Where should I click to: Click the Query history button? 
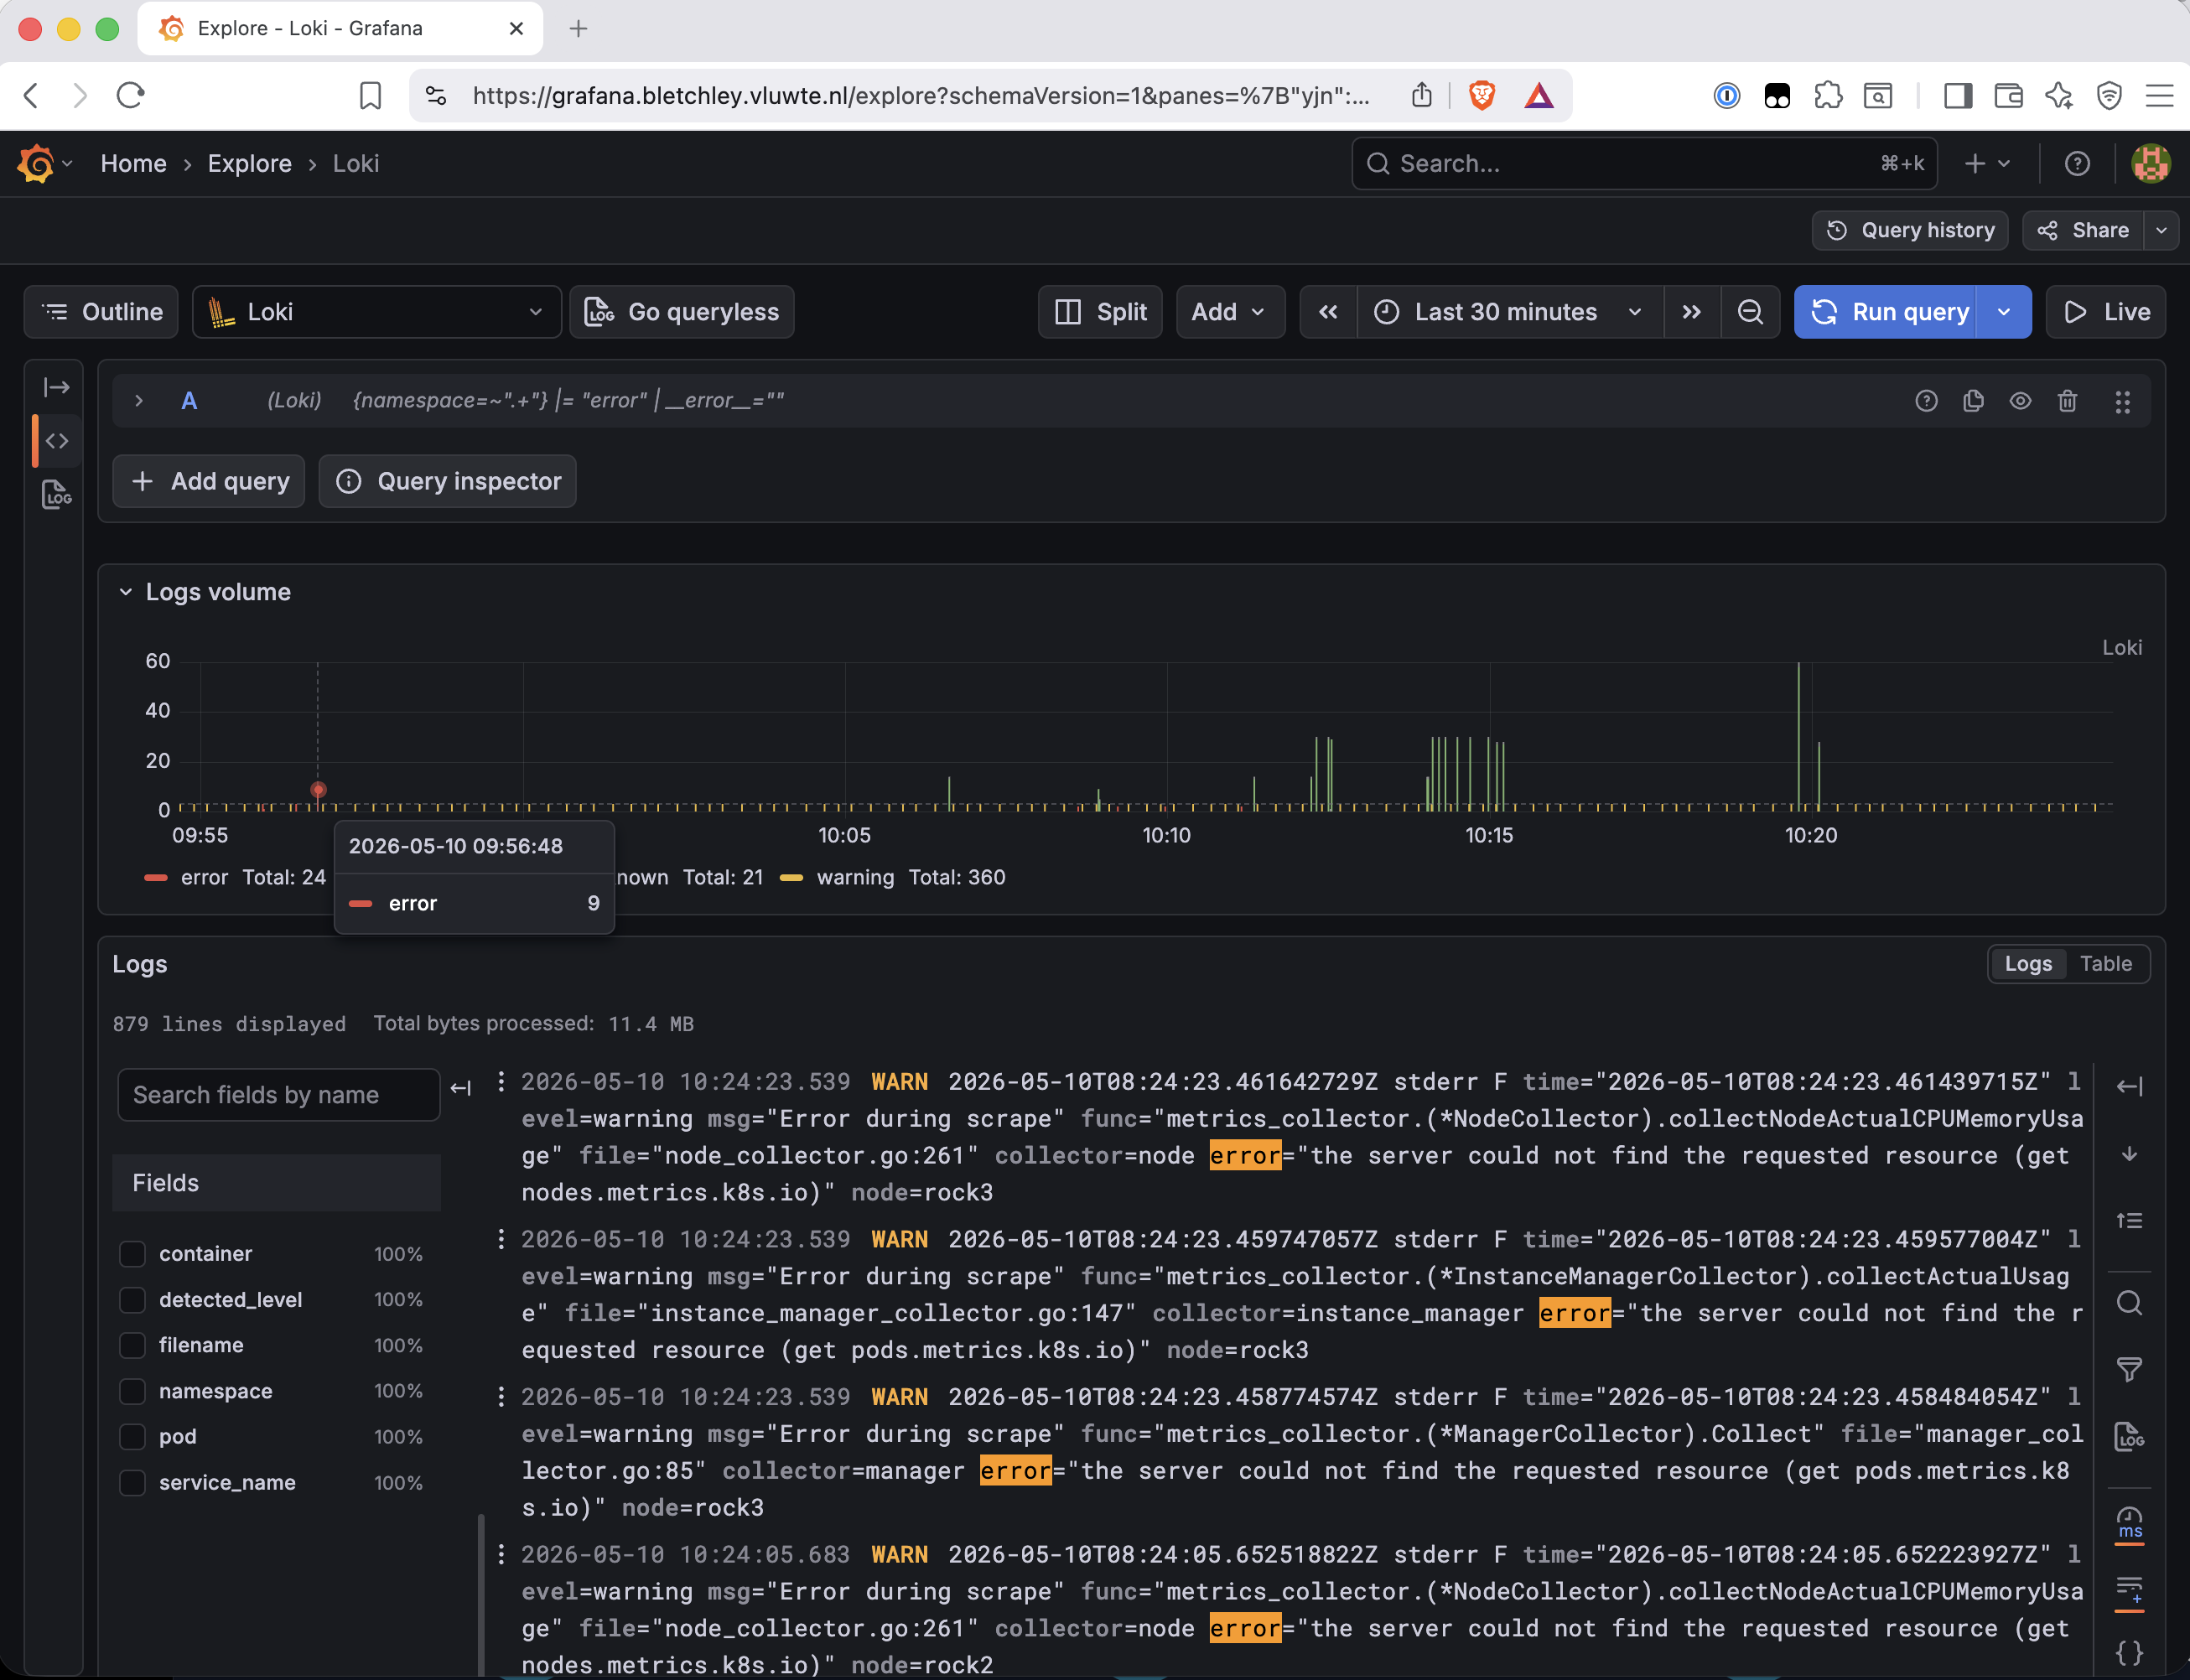1910,230
